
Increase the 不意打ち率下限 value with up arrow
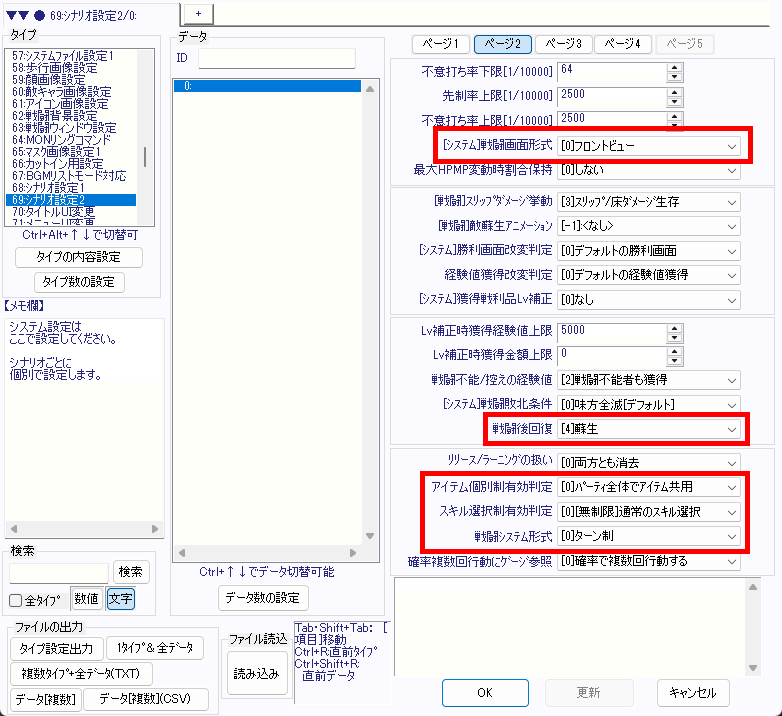coord(674,65)
